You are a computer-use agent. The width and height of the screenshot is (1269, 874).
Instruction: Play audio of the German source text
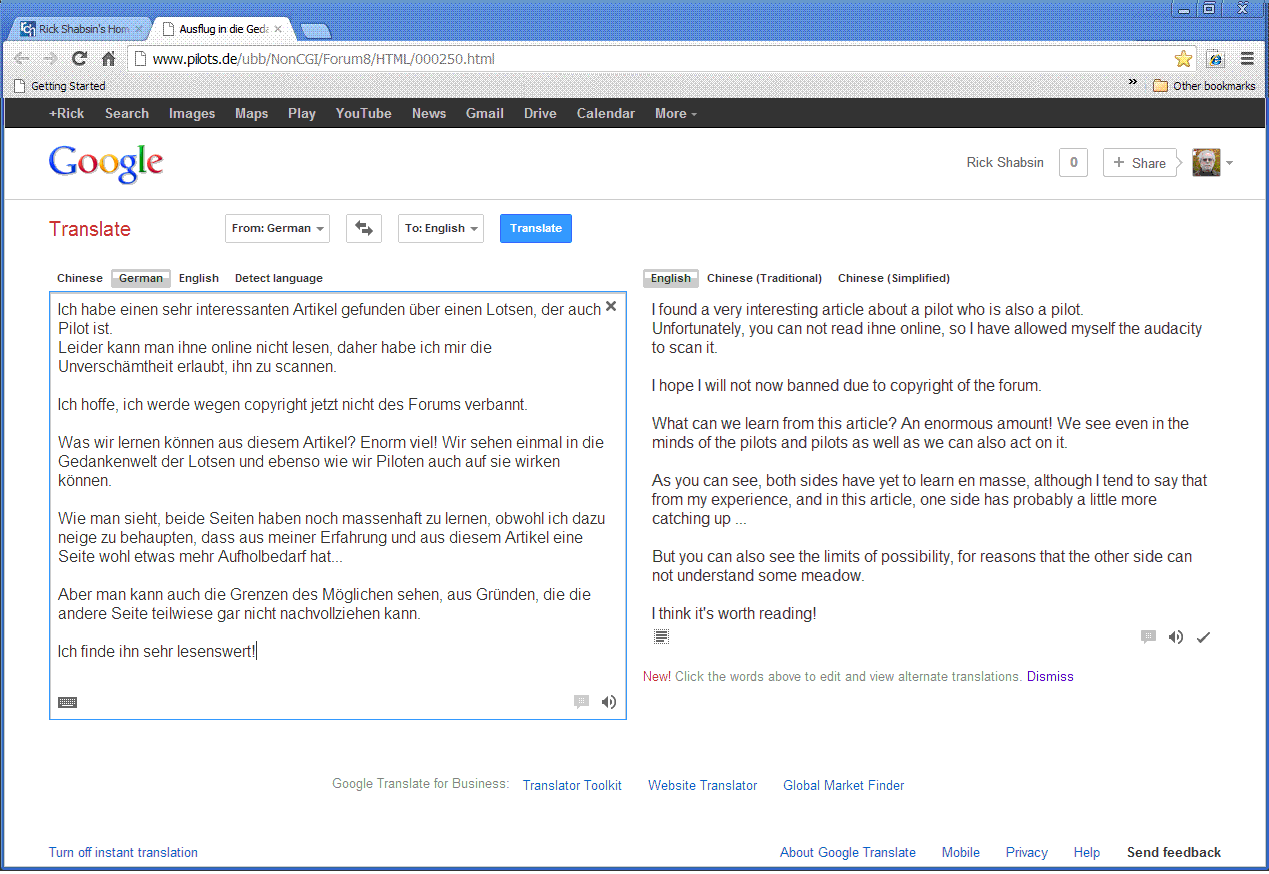click(x=609, y=702)
